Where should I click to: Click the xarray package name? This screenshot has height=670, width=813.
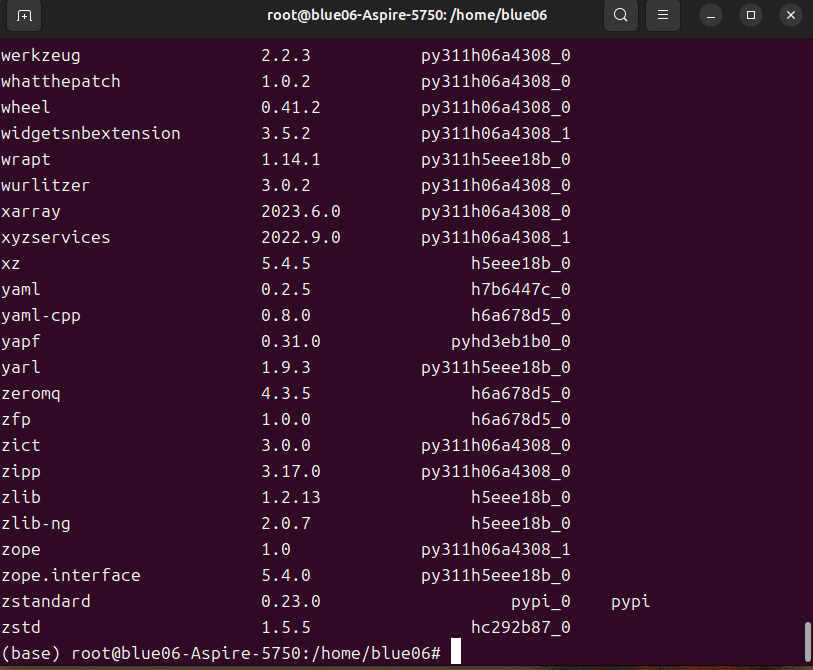30,211
